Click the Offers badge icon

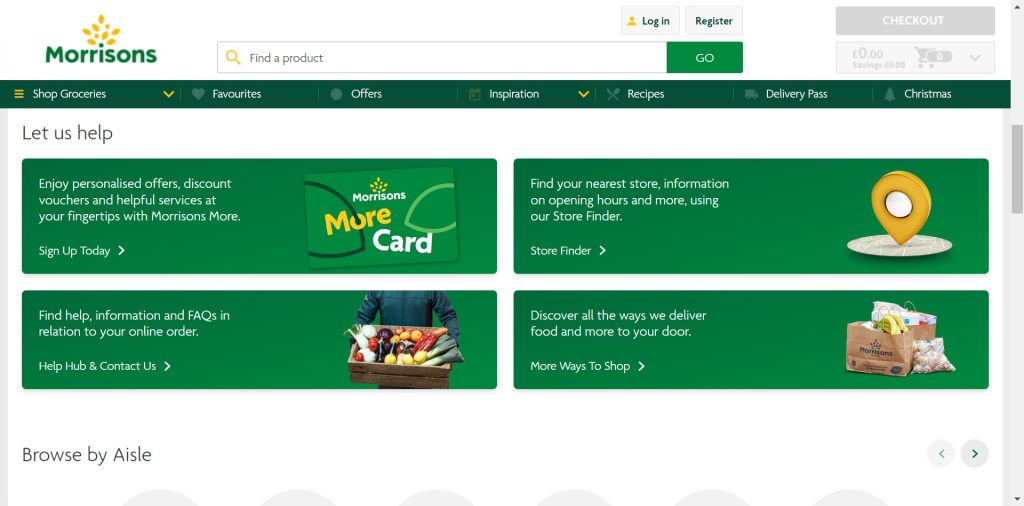tap(336, 94)
